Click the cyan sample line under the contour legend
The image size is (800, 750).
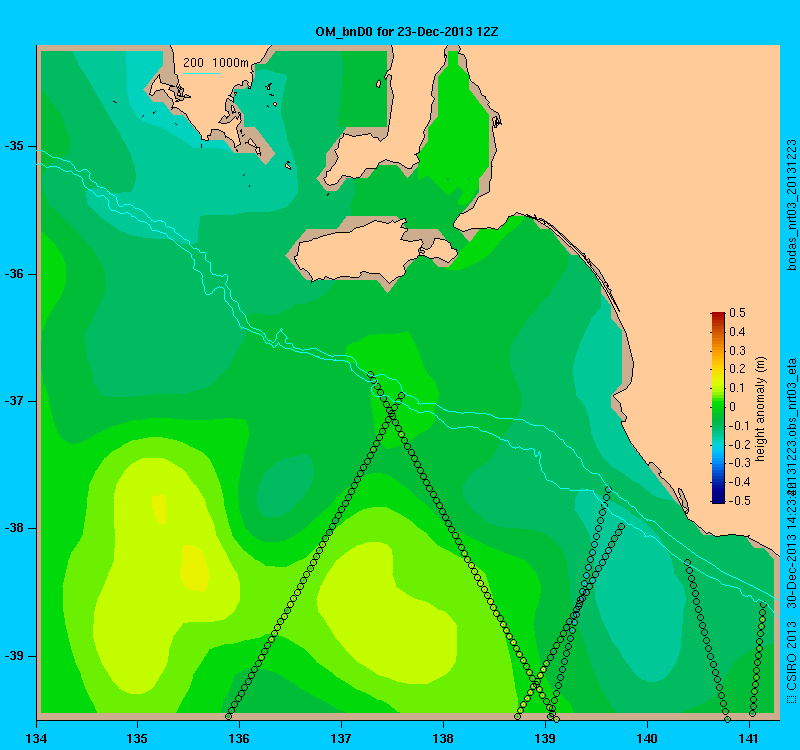(202, 73)
